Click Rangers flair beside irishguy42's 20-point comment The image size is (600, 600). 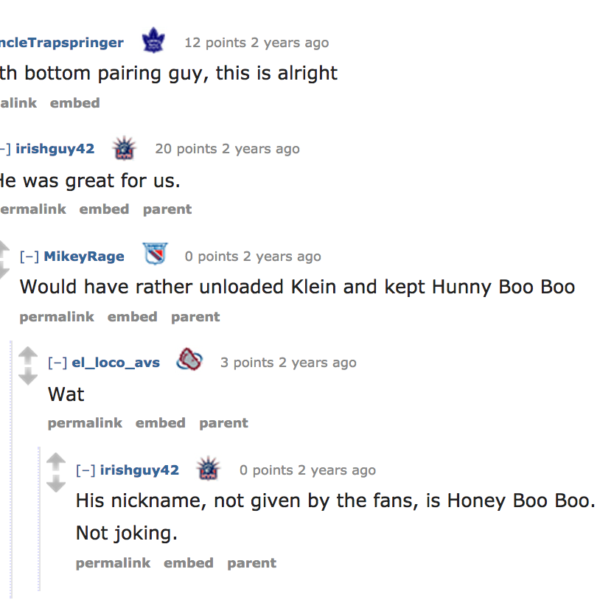tap(125, 149)
